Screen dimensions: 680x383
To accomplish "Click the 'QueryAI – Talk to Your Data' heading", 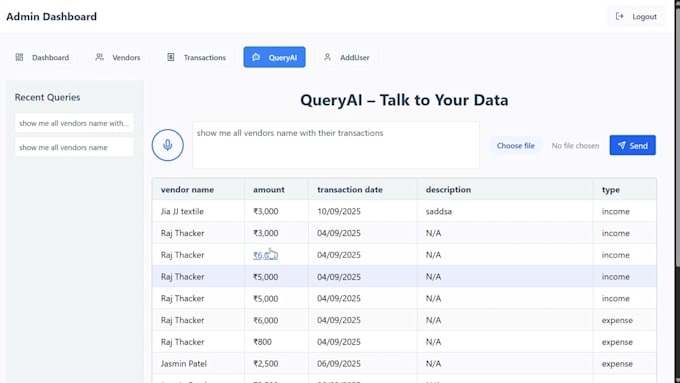I will [x=404, y=100].
